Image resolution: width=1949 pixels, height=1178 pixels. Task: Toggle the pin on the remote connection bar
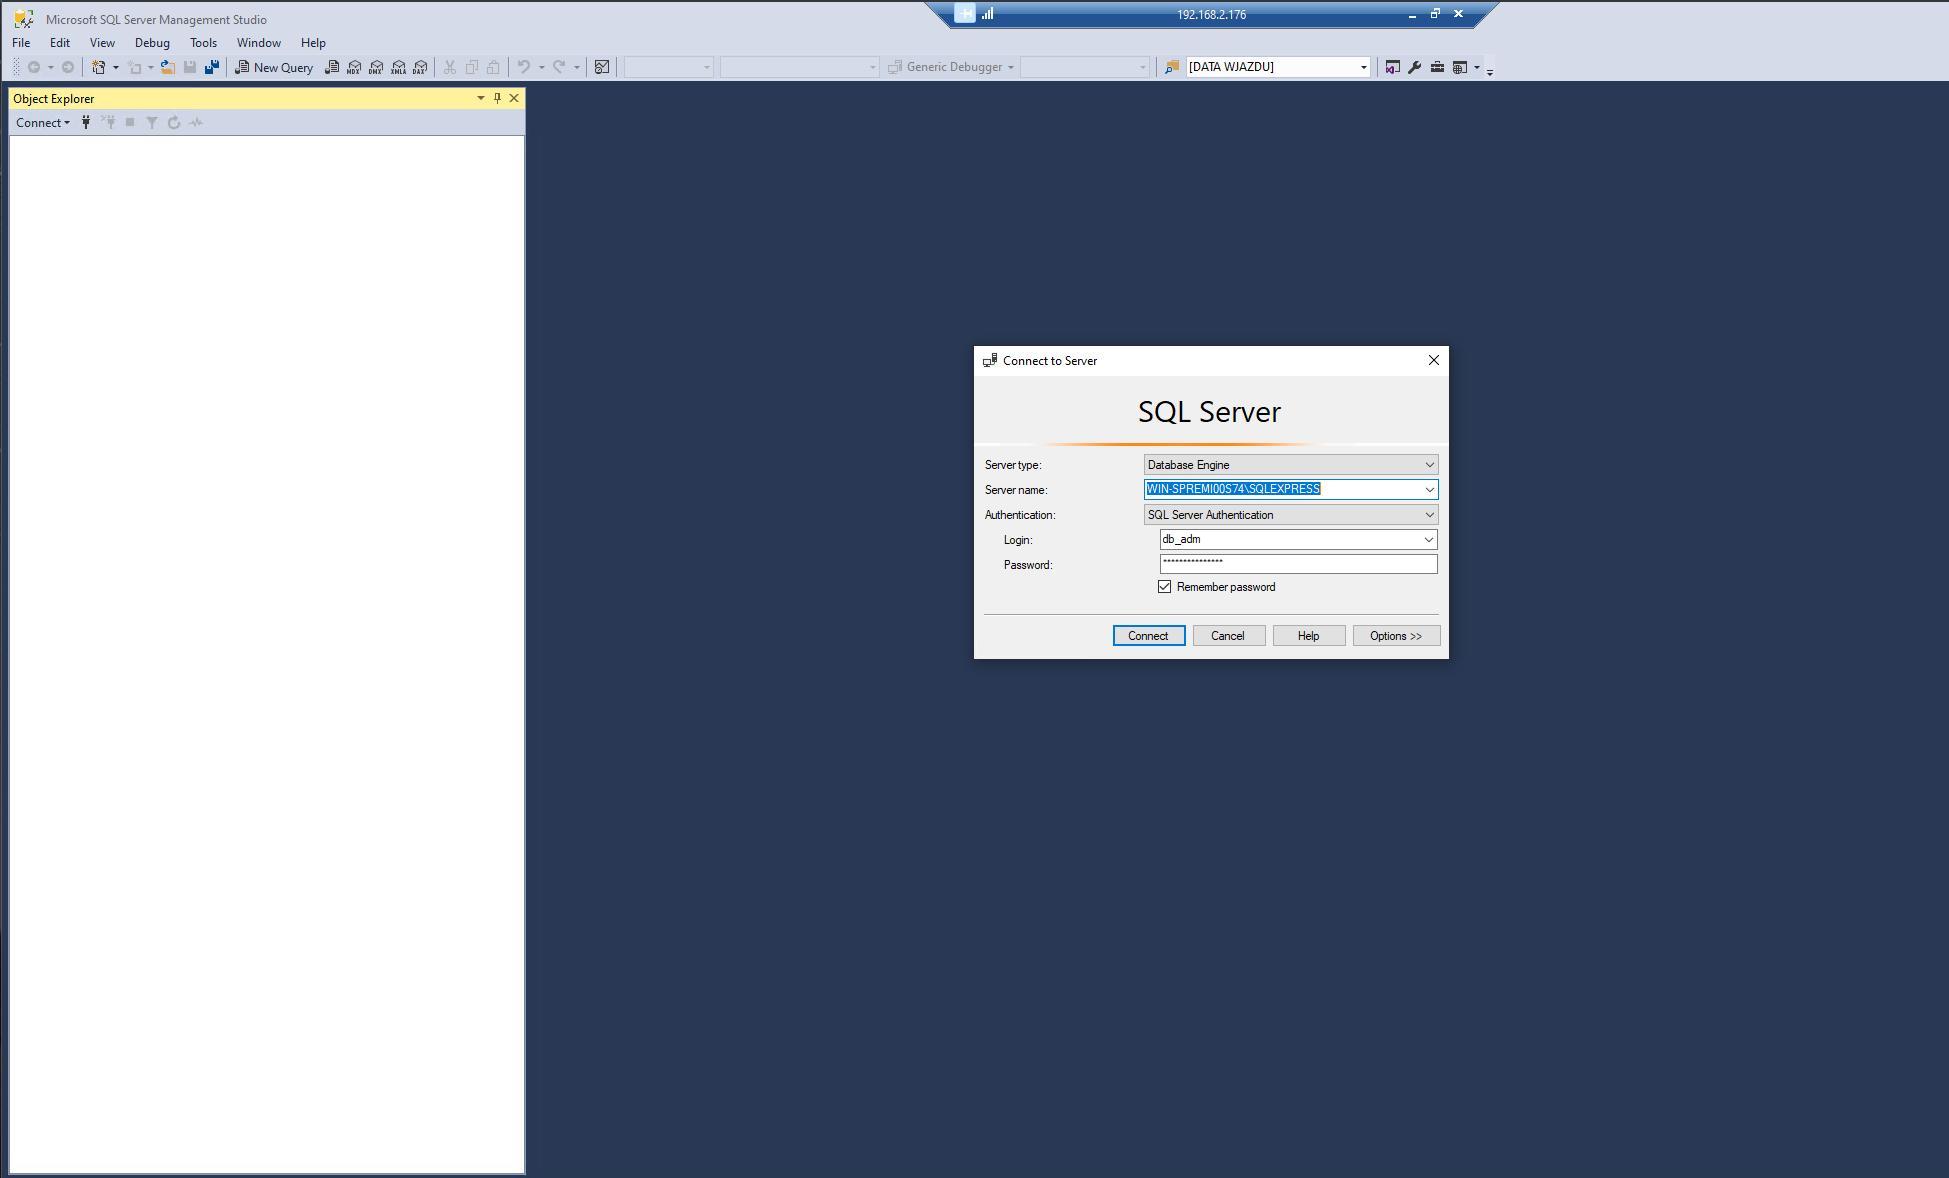(x=964, y=14)
